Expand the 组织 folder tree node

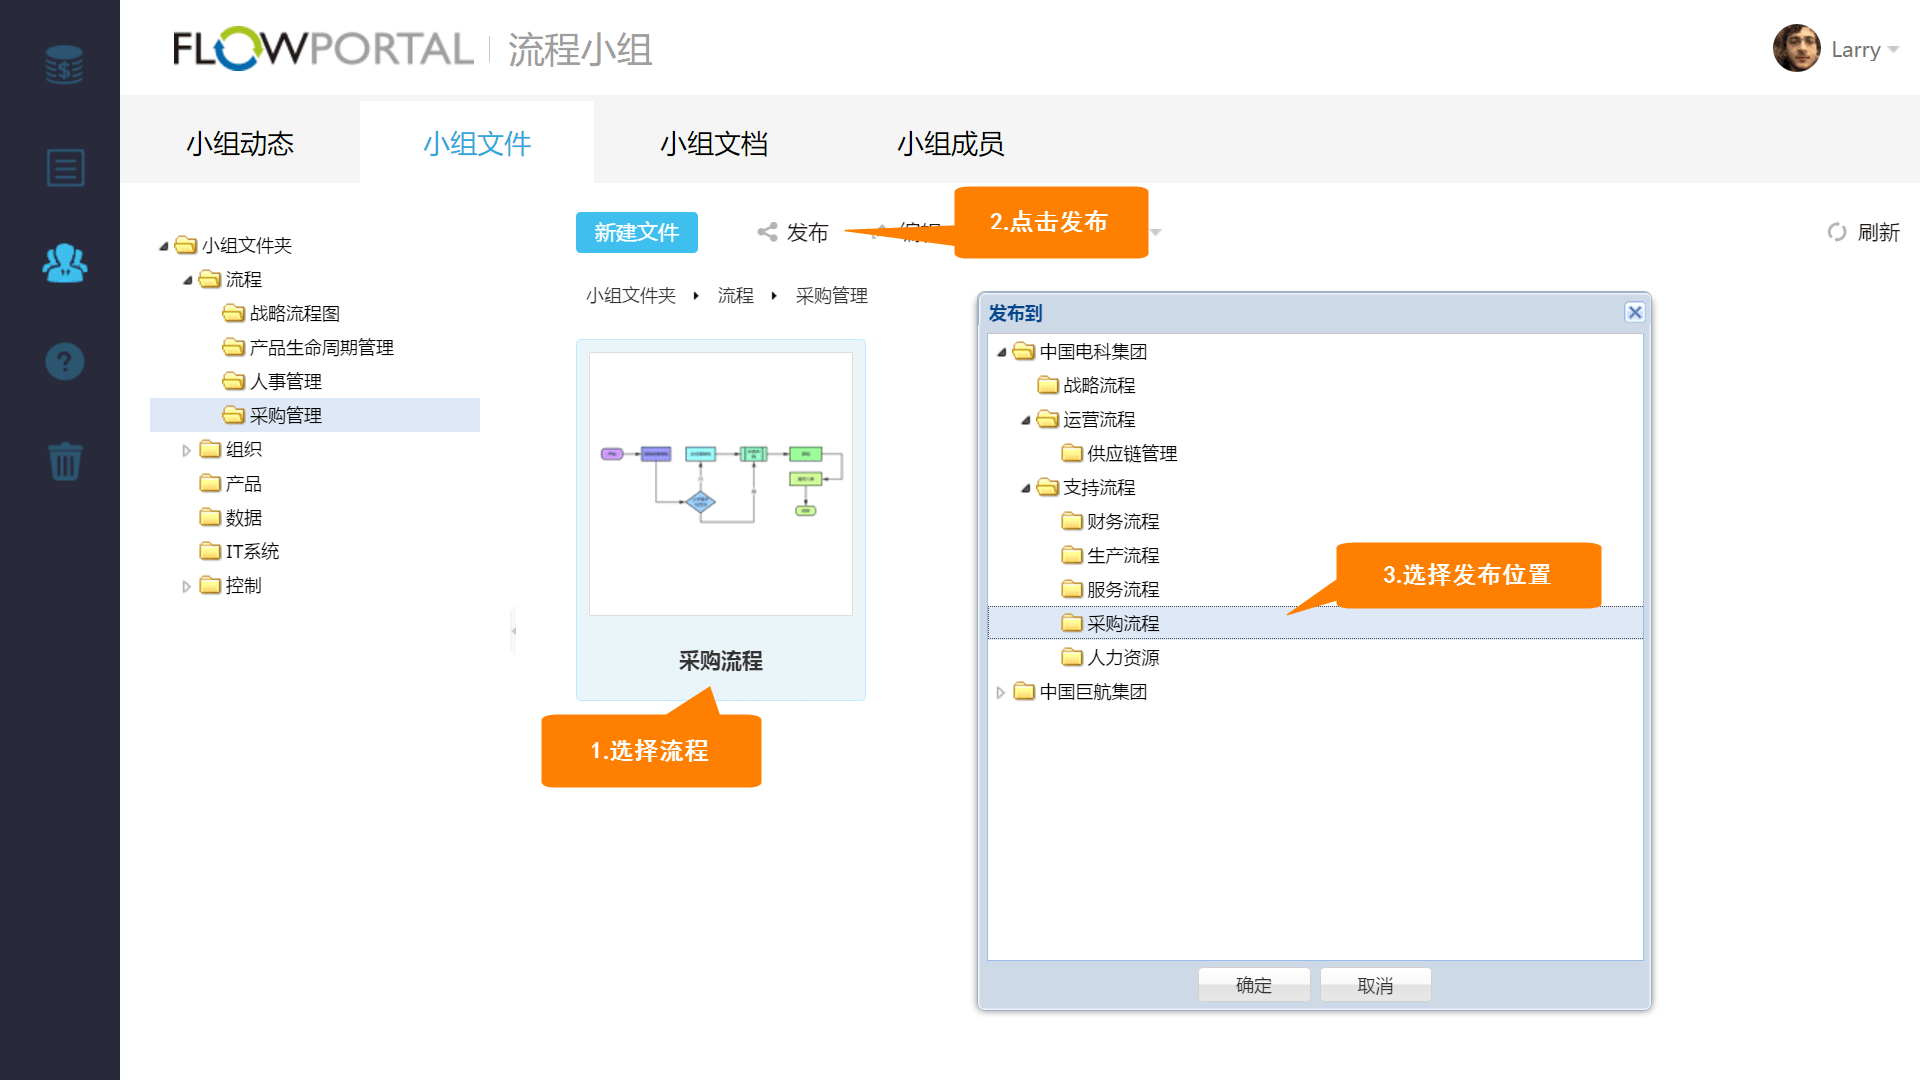186,451
